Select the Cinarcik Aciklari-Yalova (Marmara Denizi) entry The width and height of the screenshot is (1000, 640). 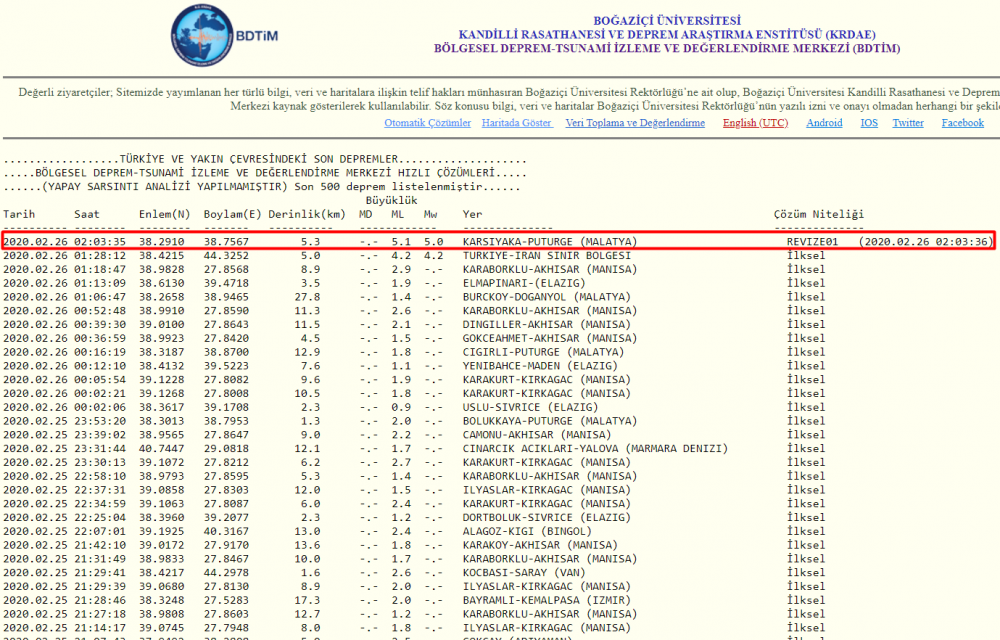(x=594, y=450)
